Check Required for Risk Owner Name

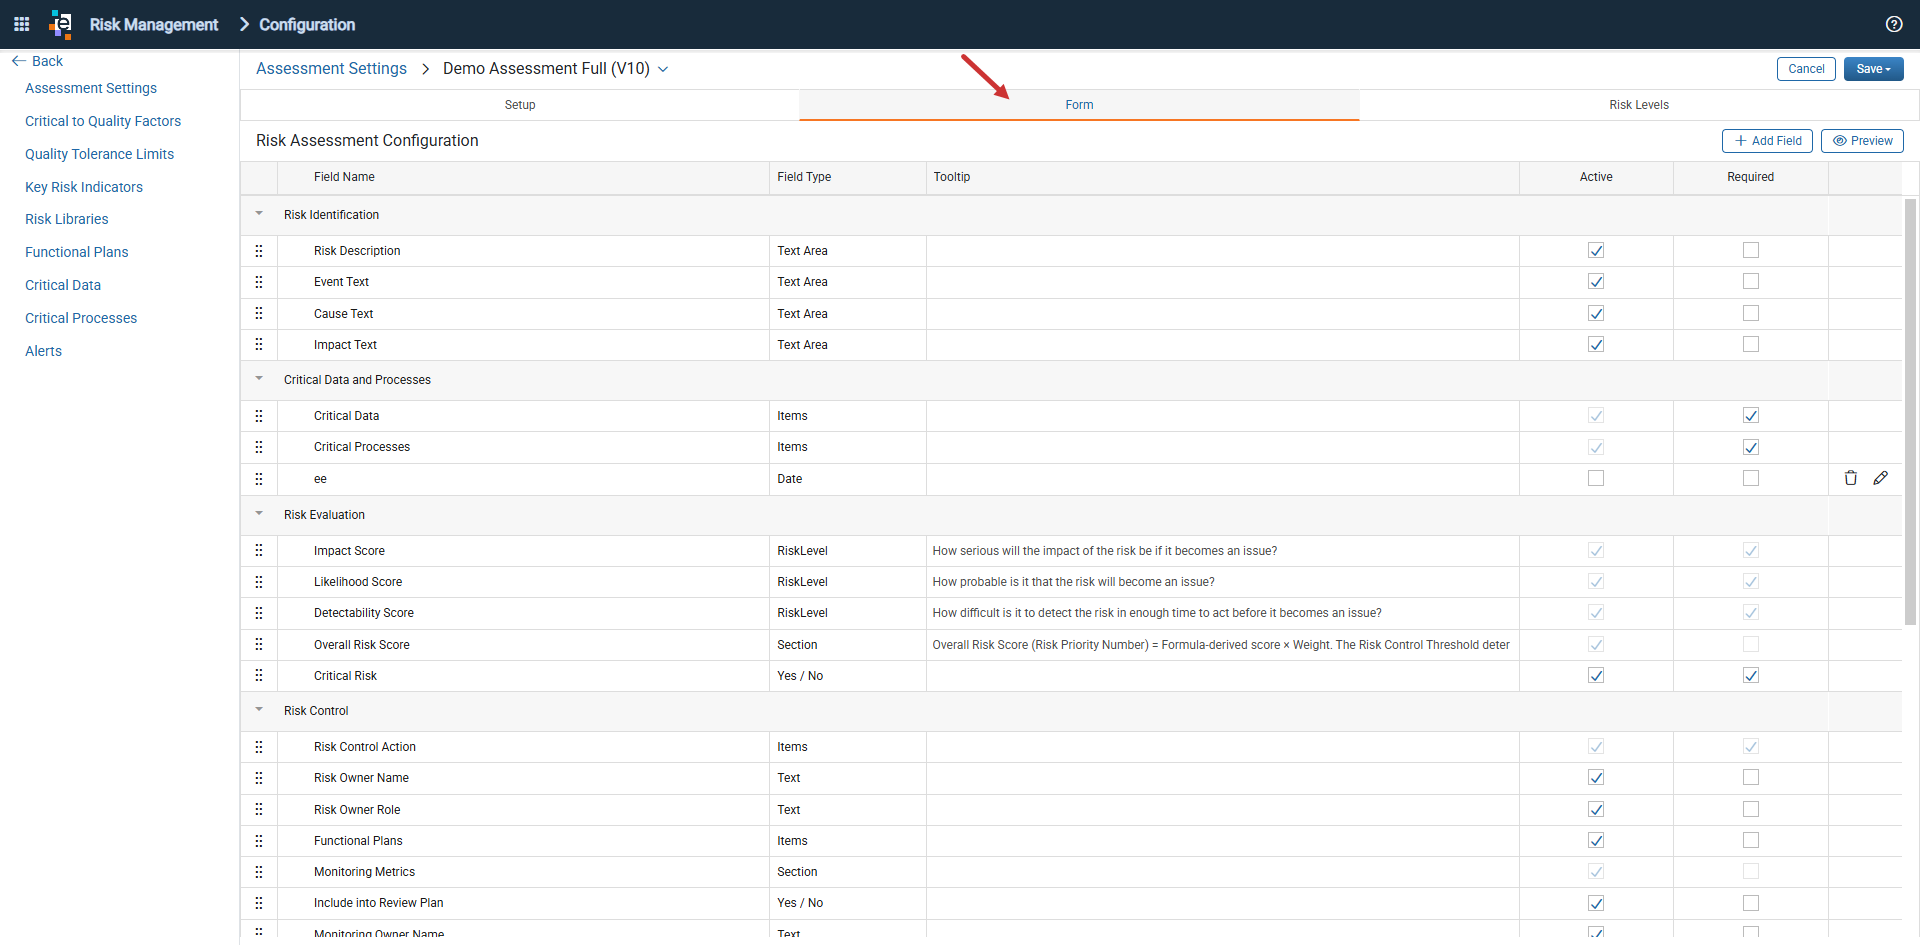tap(1751, 777)
